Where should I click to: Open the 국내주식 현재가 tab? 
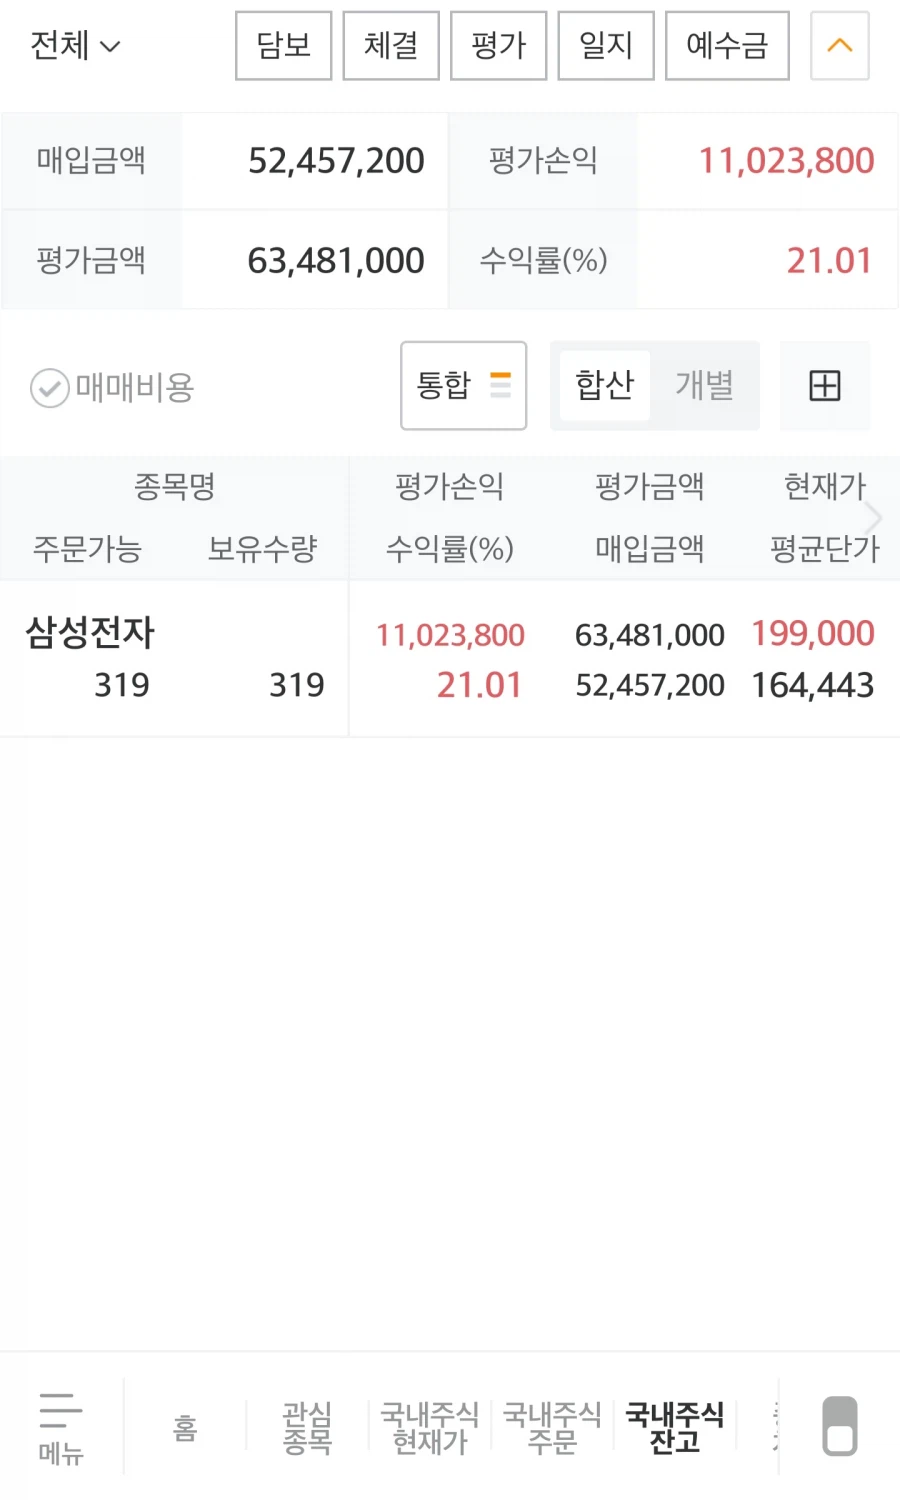430,1427
